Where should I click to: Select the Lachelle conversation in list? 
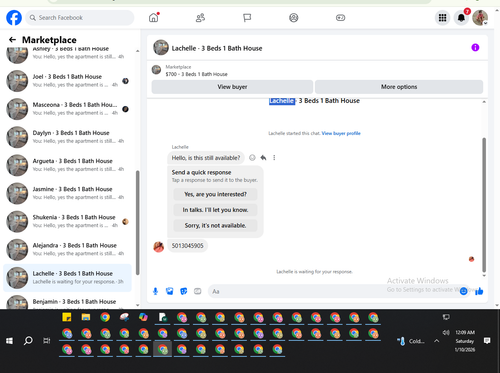click(67, 278)
